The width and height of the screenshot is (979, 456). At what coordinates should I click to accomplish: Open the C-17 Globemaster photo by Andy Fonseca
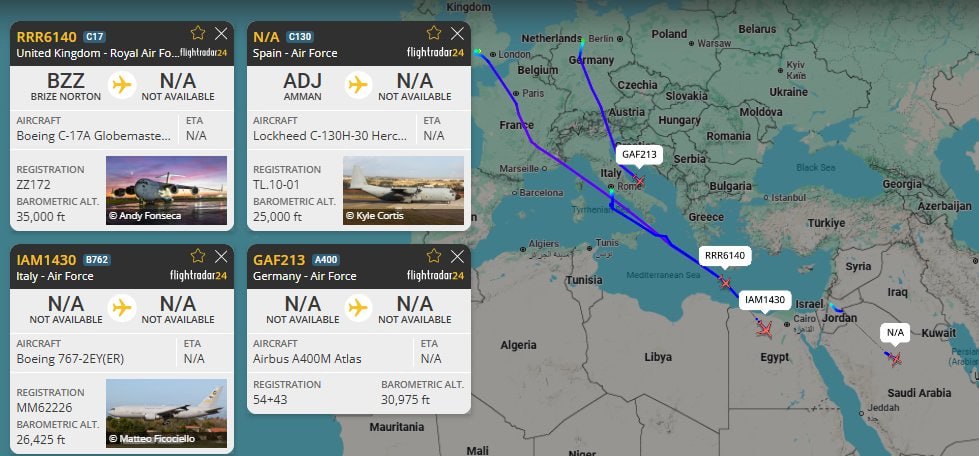pyautogui.click(x=166, y=190)
